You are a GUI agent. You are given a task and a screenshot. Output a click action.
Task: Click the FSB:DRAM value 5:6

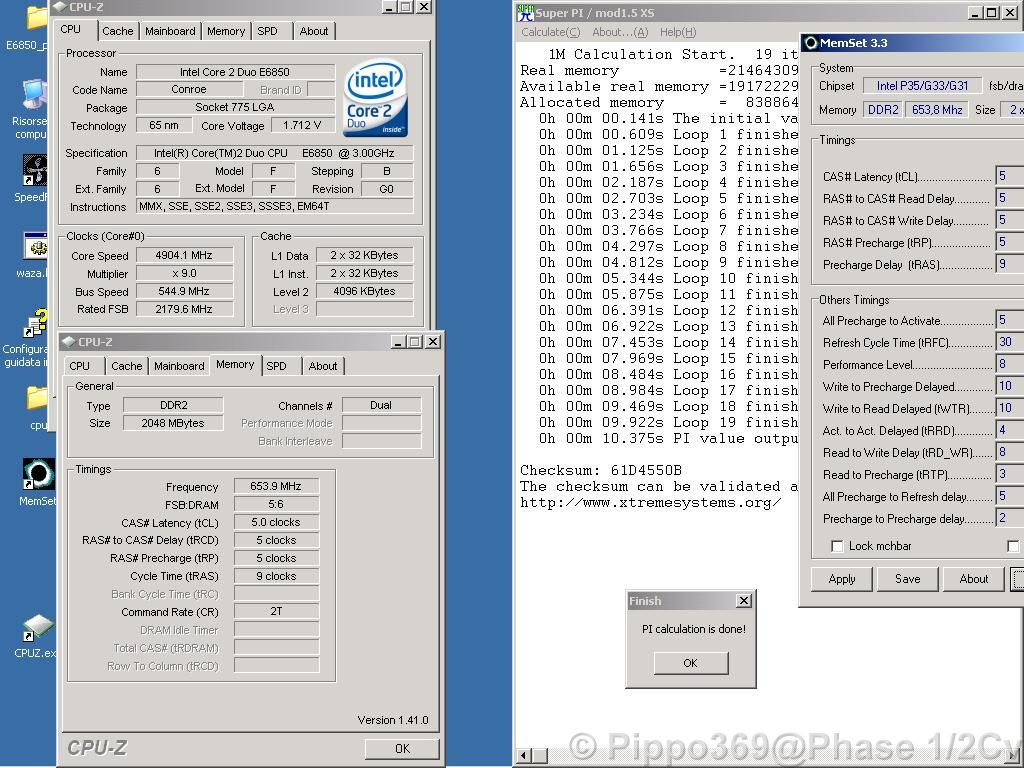pyautogui.click(x=276, y=504)
